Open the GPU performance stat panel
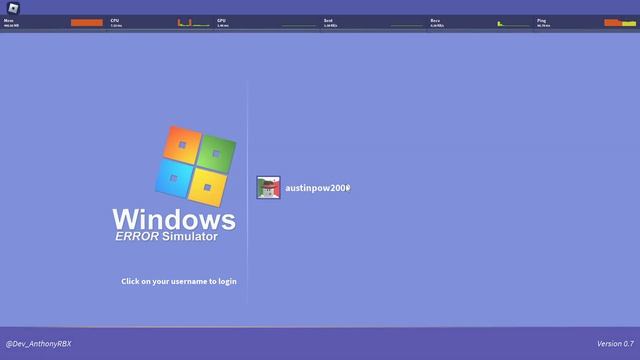 267,23
